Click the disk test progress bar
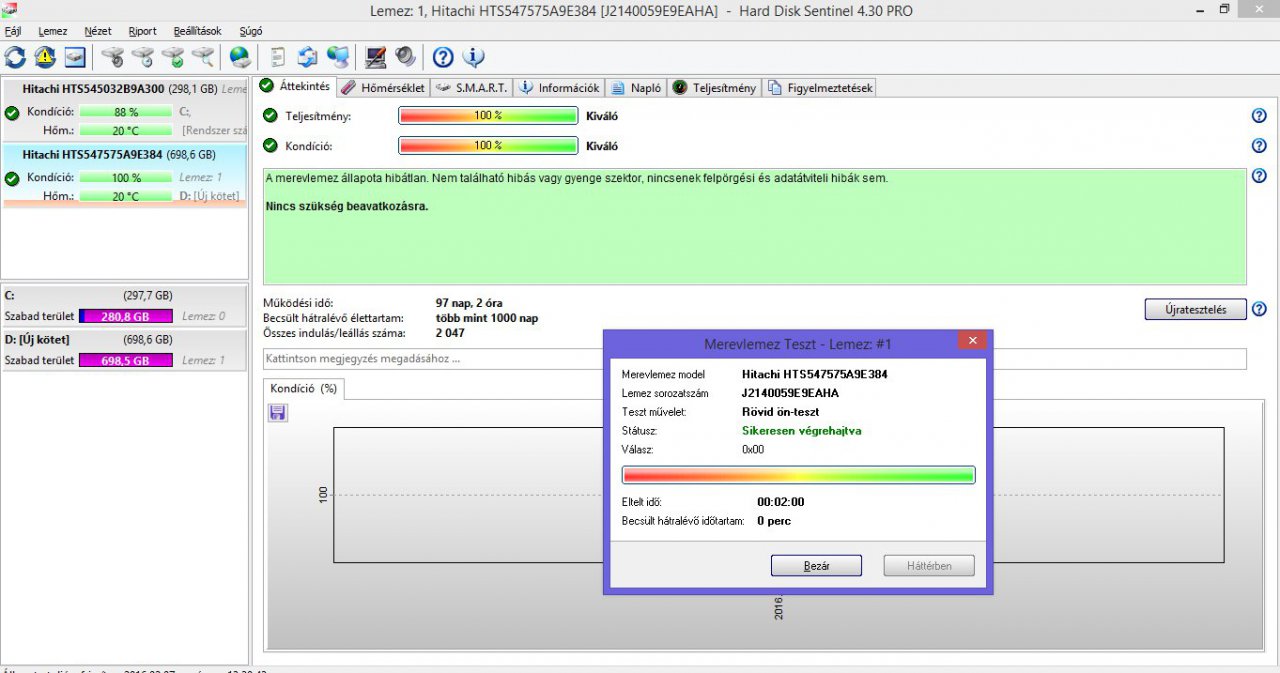1280x673 pixels. click(x=798, y=475)
